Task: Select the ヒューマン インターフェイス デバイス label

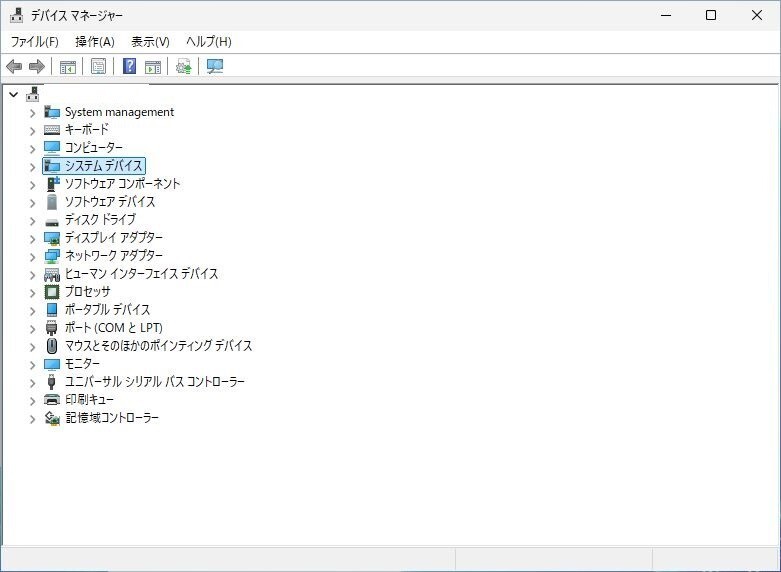Action: pos(141,274)
